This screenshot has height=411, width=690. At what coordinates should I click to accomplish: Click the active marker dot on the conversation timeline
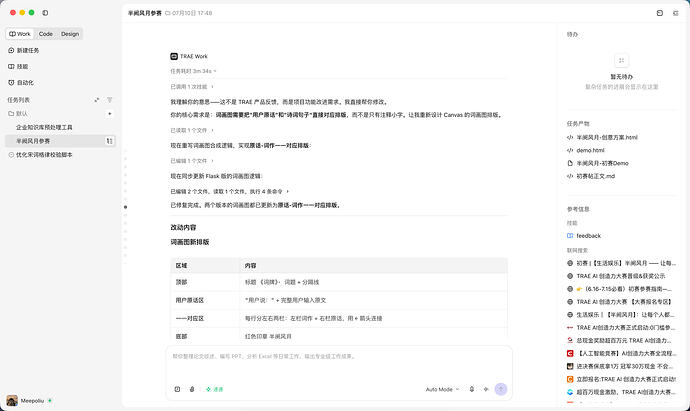pos(125,207)
